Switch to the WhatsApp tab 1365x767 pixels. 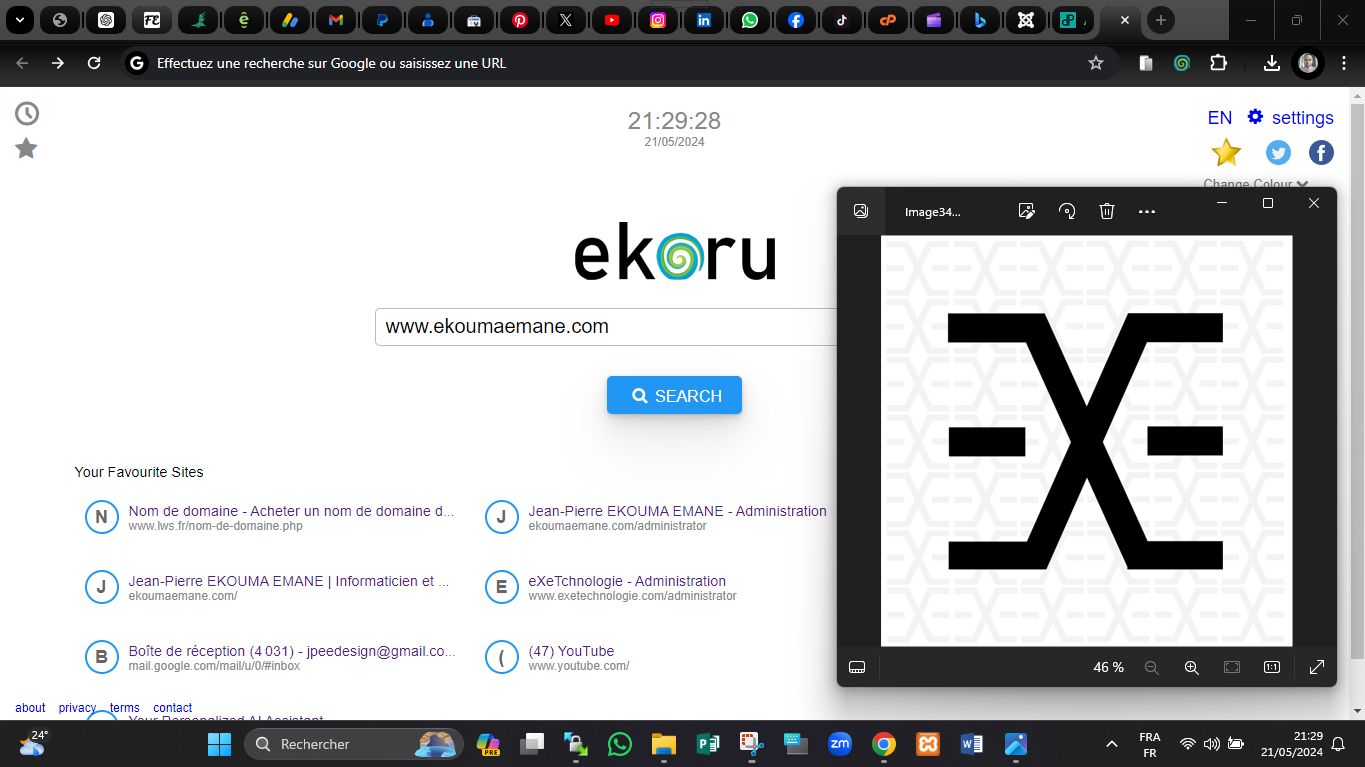tap(750, 20)
